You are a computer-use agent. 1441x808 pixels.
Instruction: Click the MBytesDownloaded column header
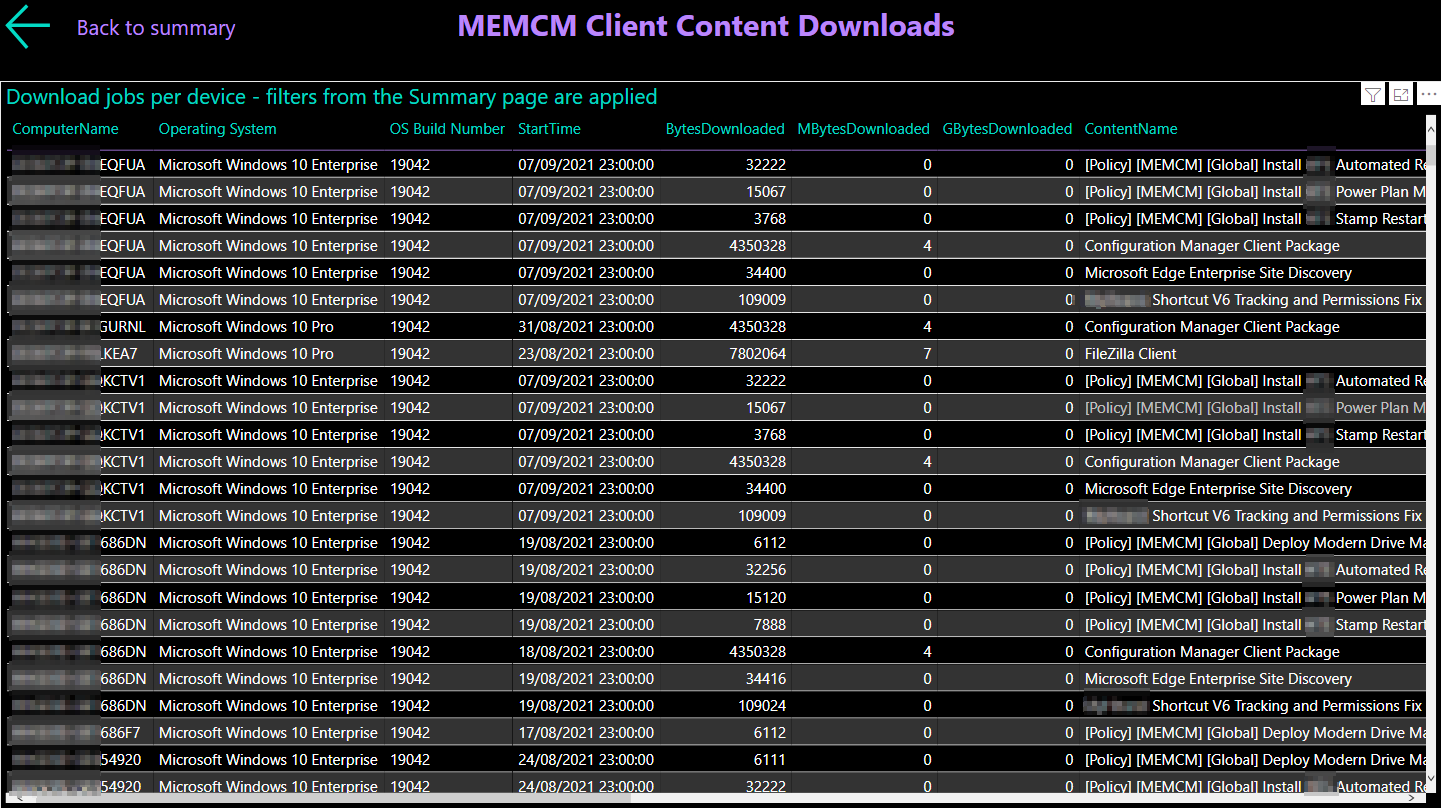[x=863, y=129]
